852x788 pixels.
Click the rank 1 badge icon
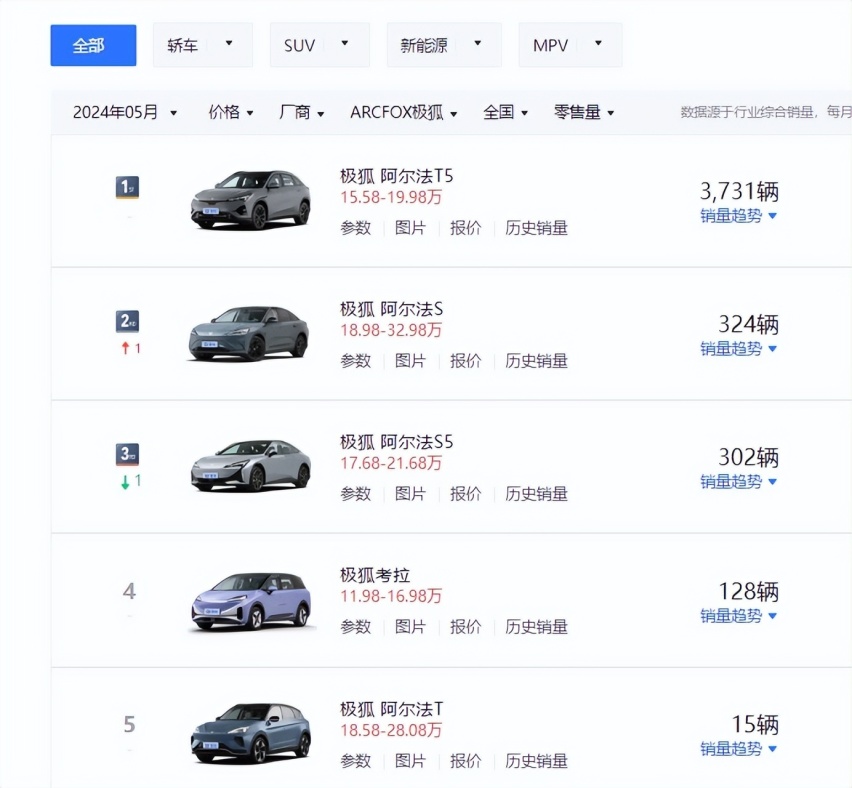tap(126, 186)
